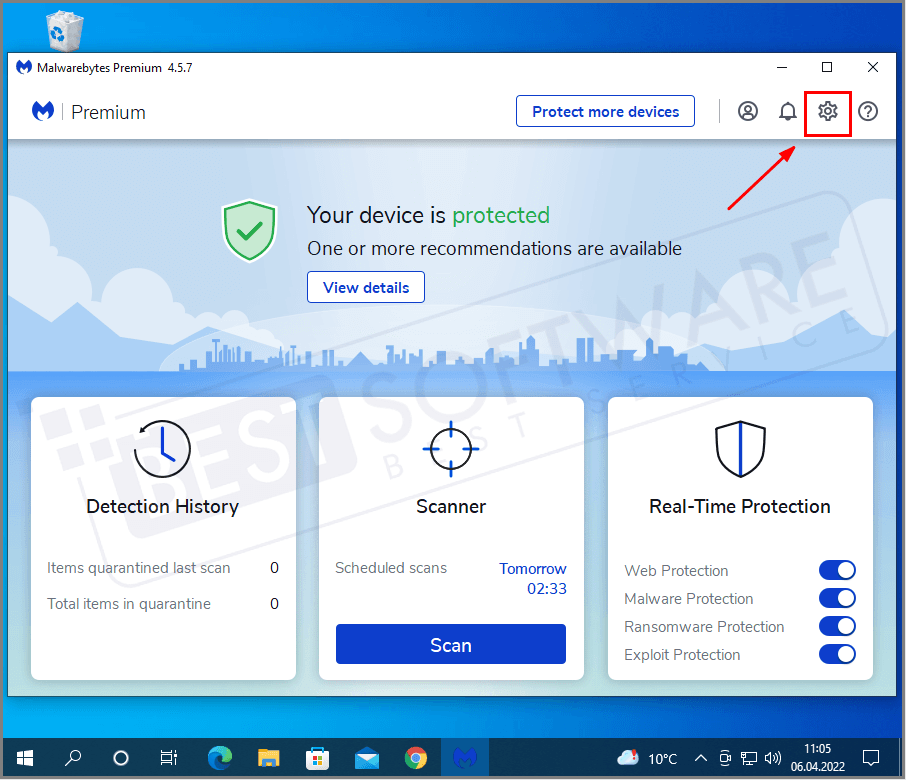Viewport: 906px width, 780px height.
Task: Click the Real-Time Protection shield icon
Action: [x=739, y=448]
